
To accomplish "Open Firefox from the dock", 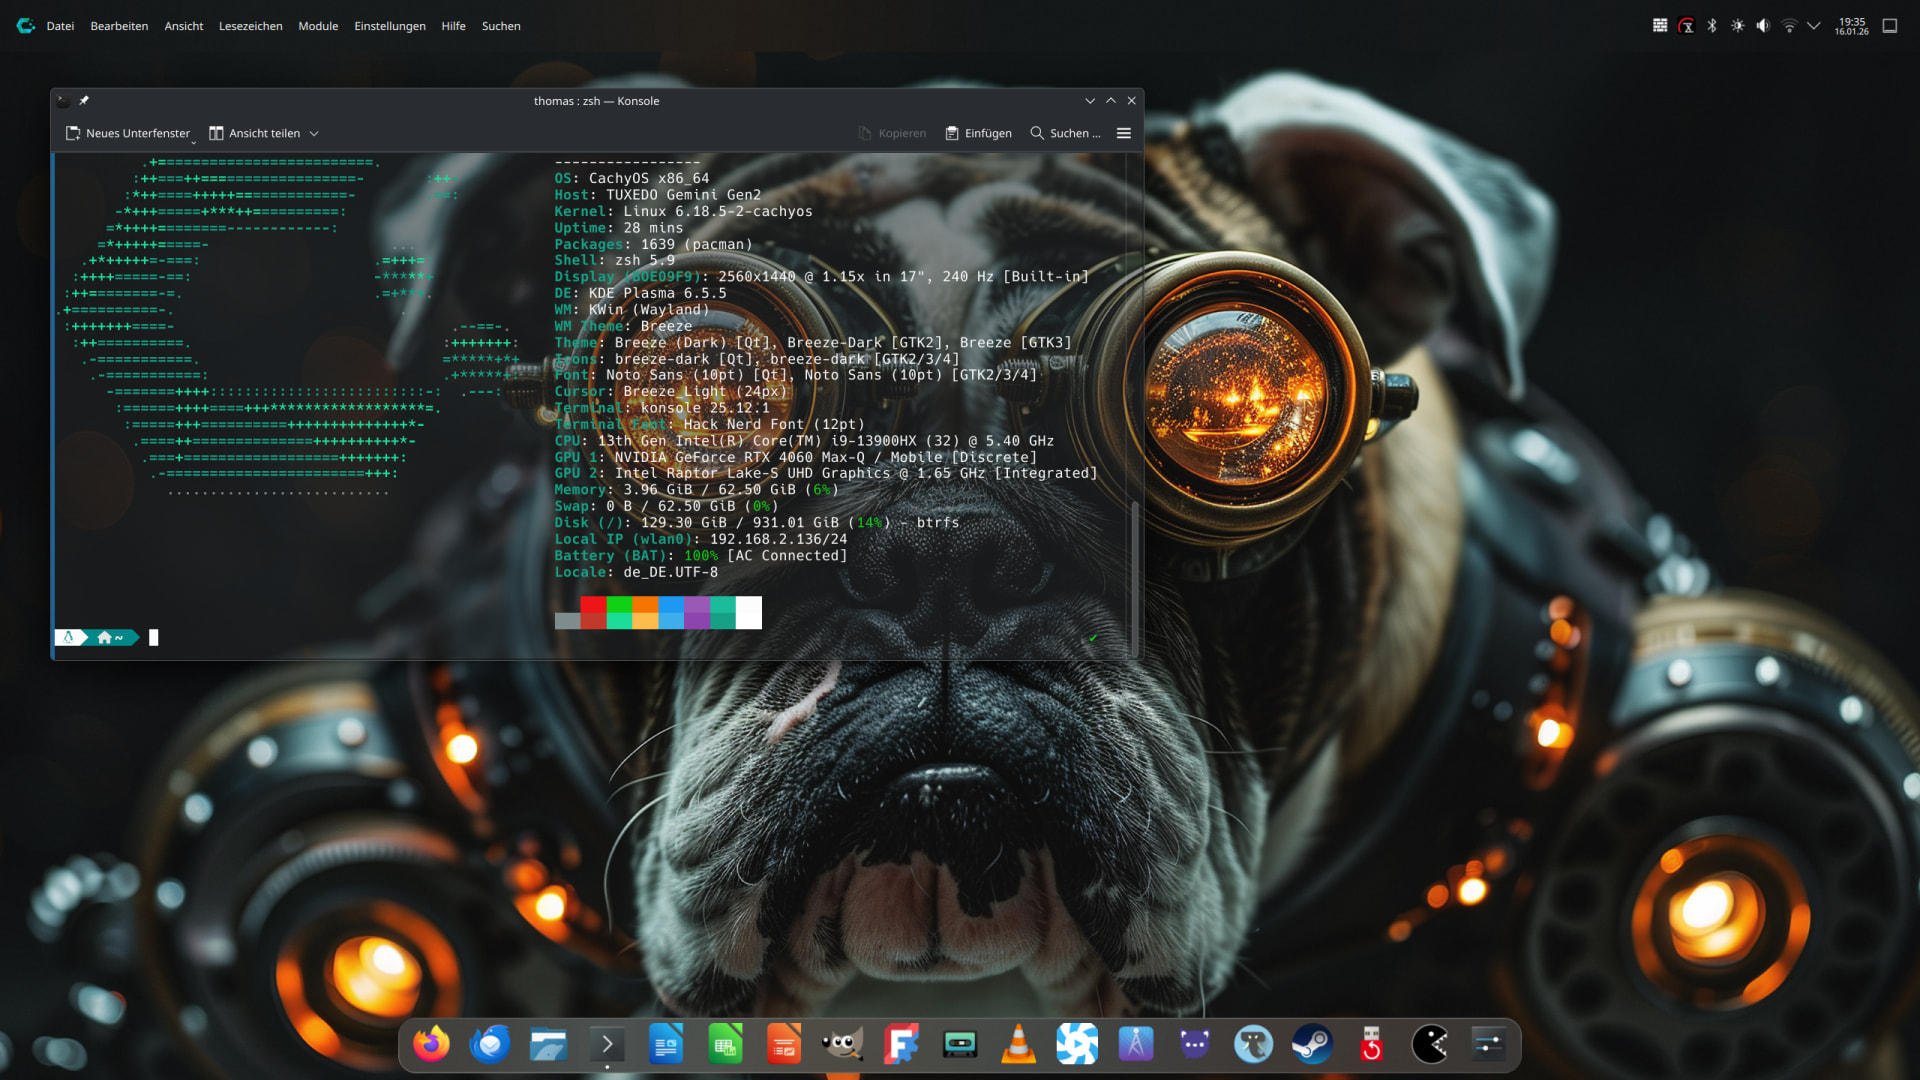I will tap(431, 1045).
